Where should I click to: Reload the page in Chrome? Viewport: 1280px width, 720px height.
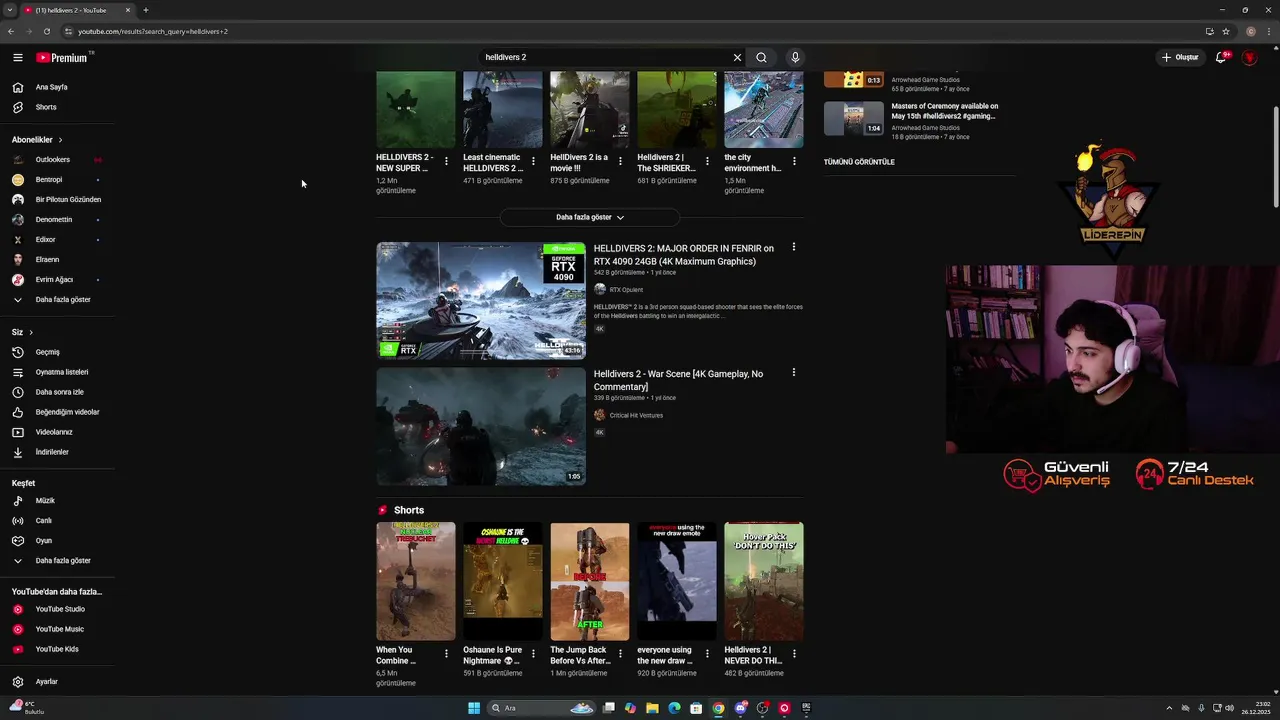click(x=46, y=31)
